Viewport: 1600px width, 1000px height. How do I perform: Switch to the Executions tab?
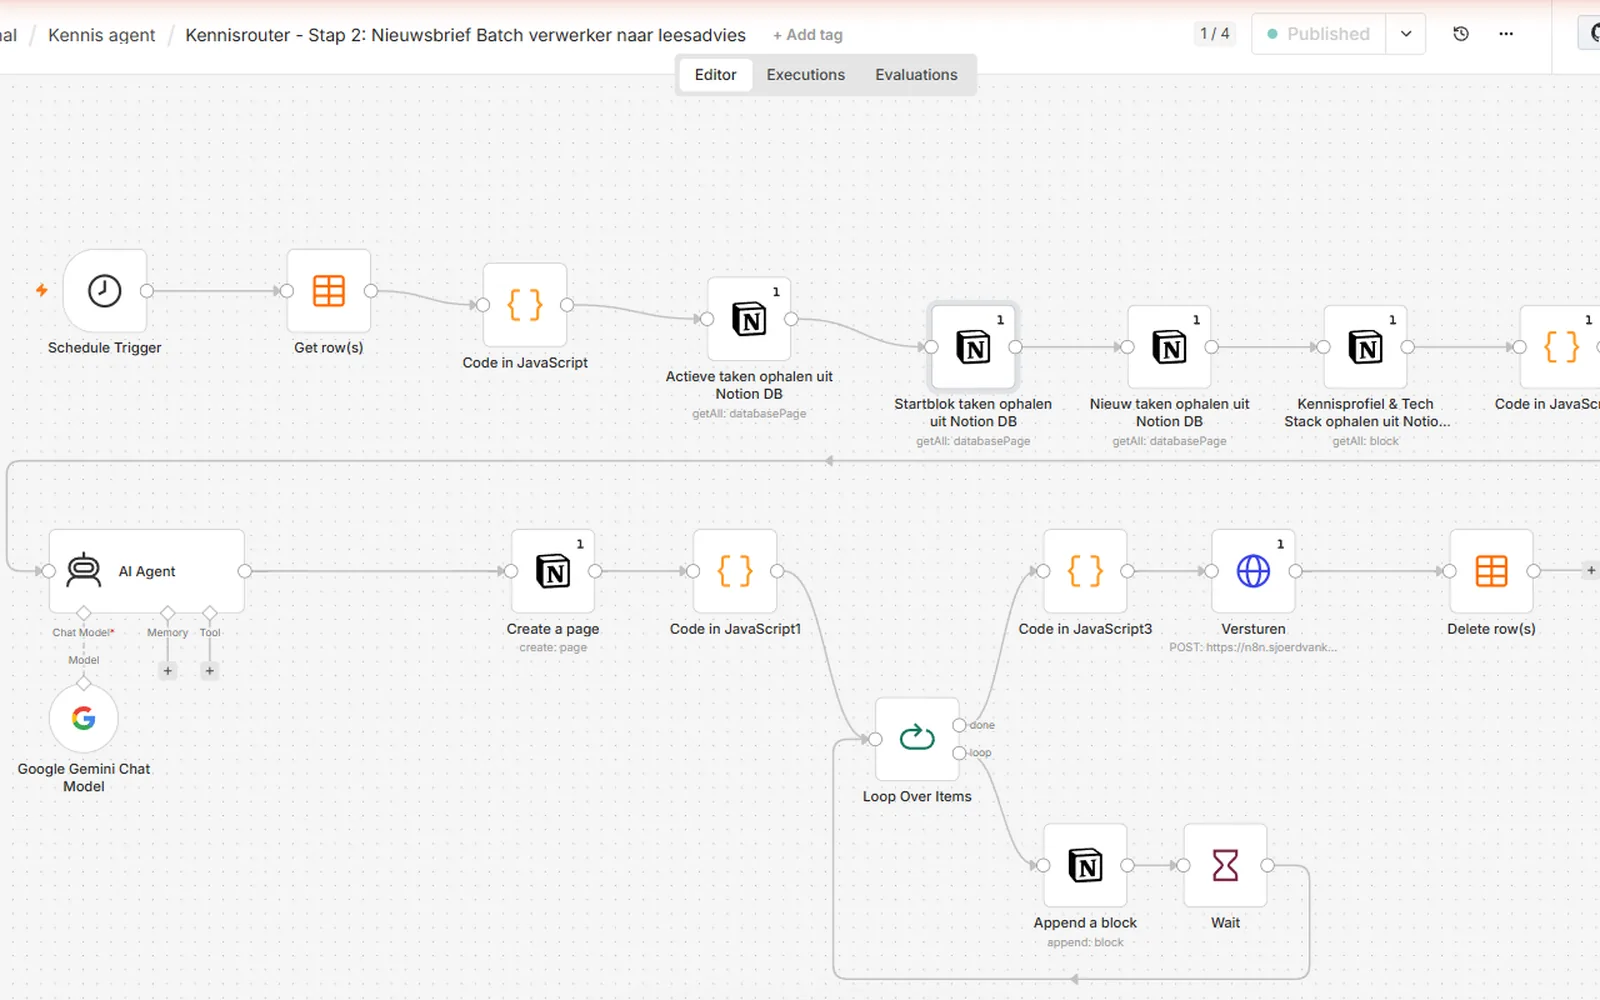[x=805, y=75]
